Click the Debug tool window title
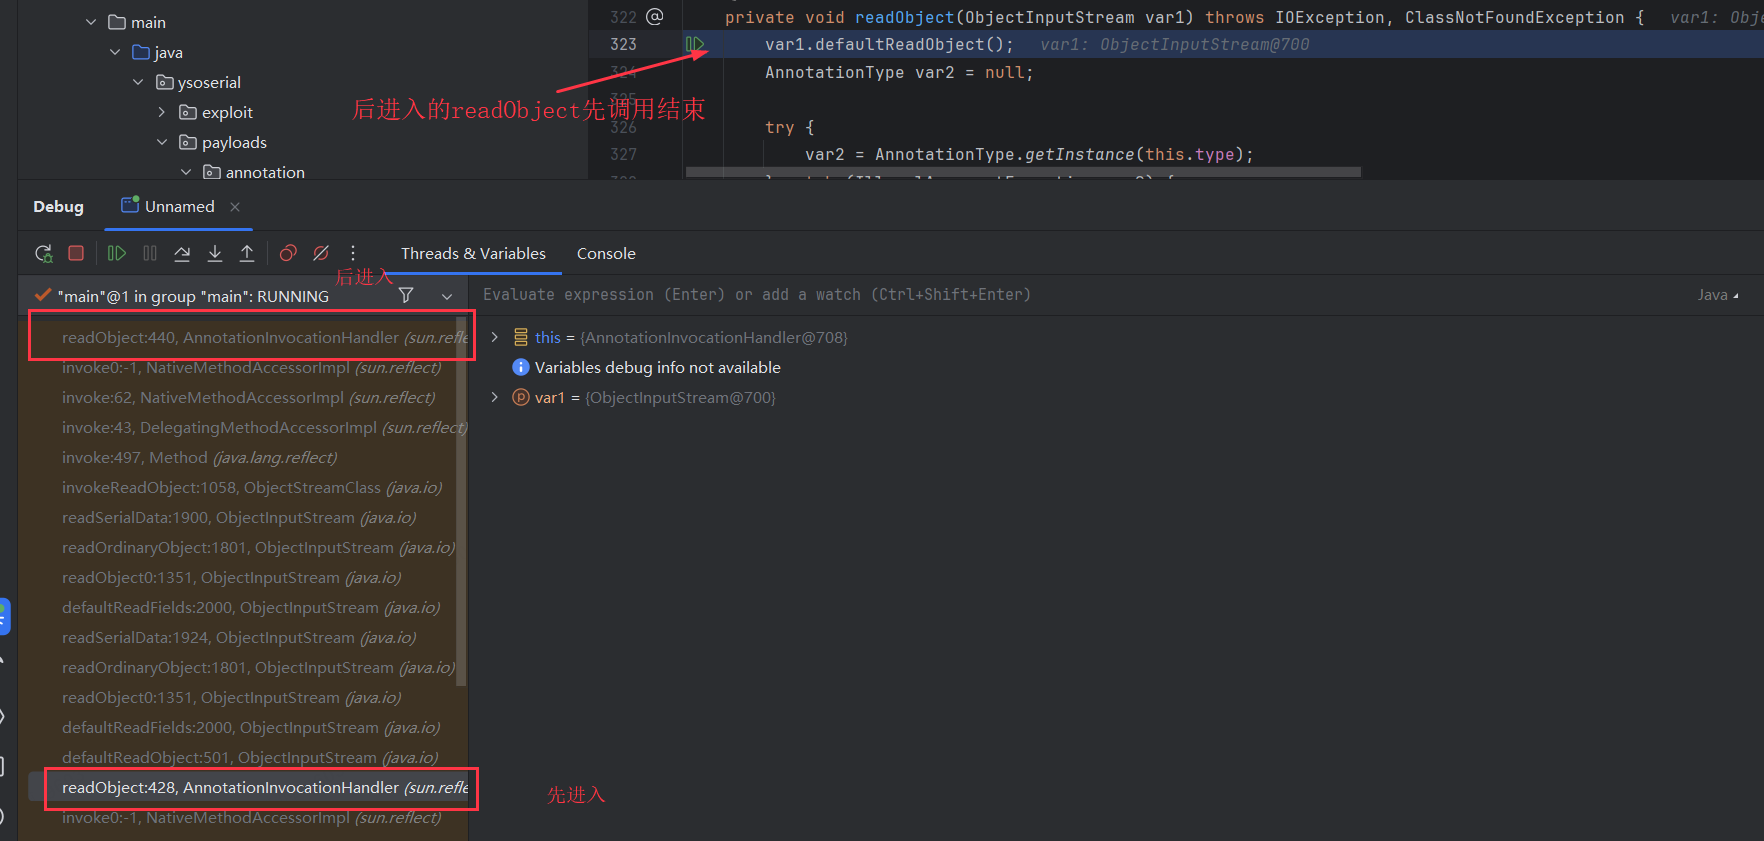 (x=58, y=206)
